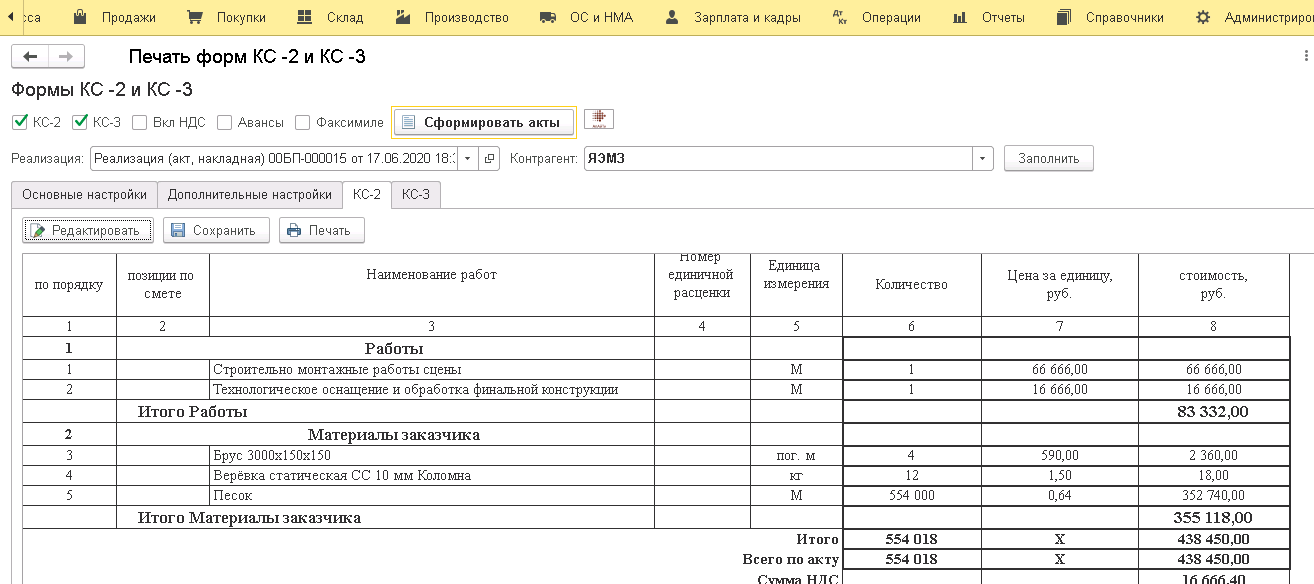Click the Технологическое оснащение row name cell

431,389
